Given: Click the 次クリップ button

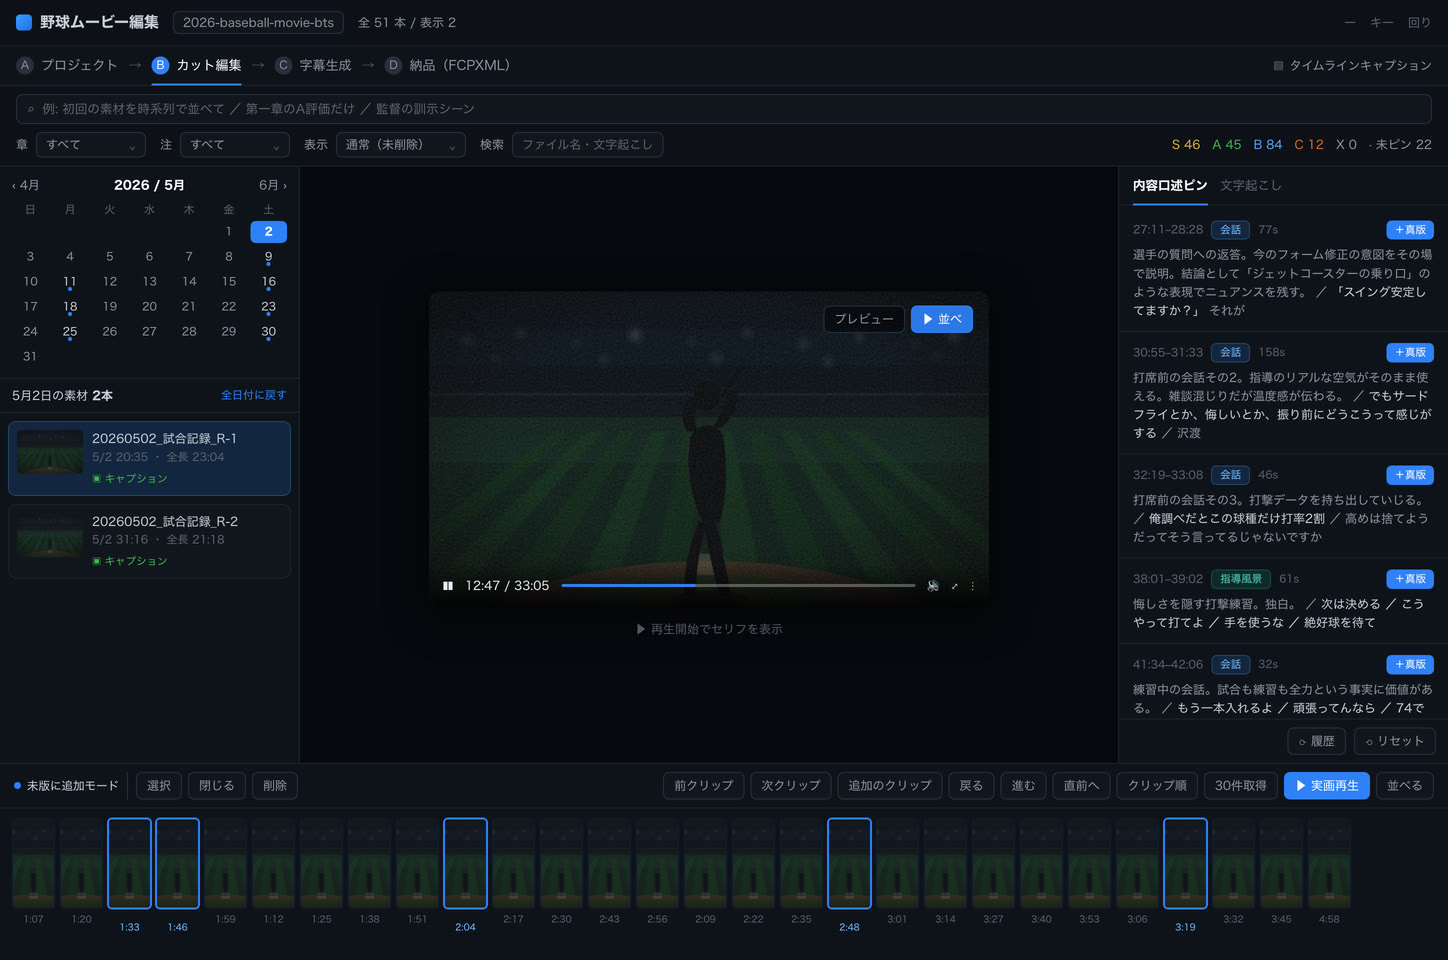Looking at the screenshot, I should pyautogui.click(x=791, y=786).
